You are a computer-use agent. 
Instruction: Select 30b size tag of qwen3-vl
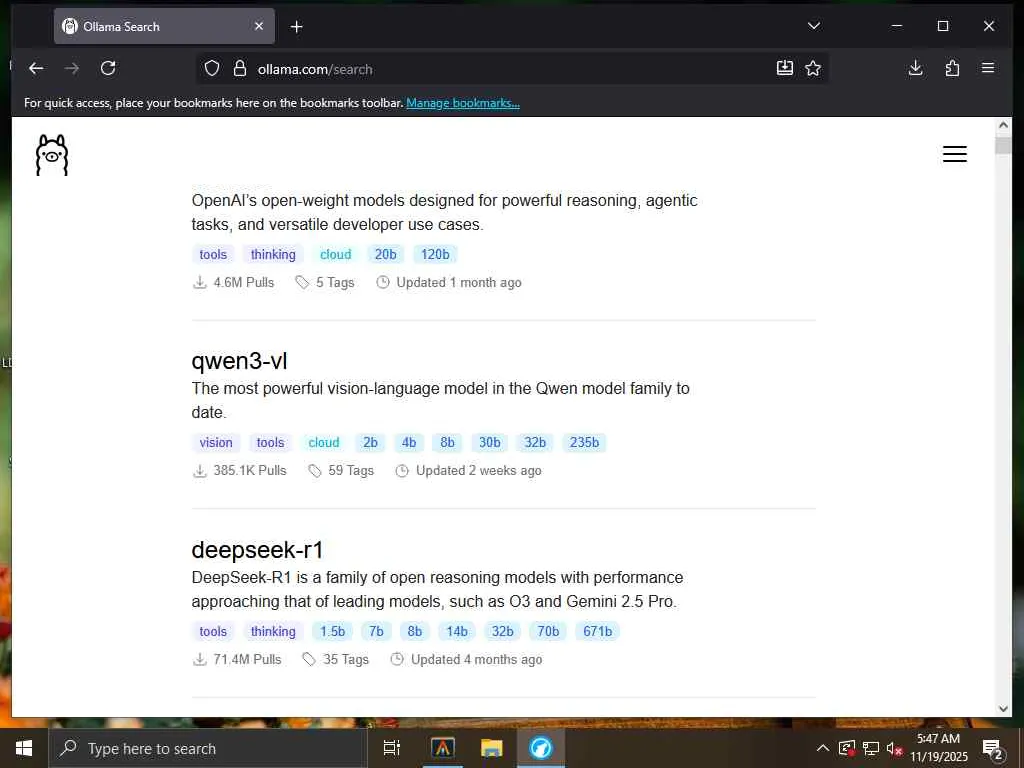point(489,443)
